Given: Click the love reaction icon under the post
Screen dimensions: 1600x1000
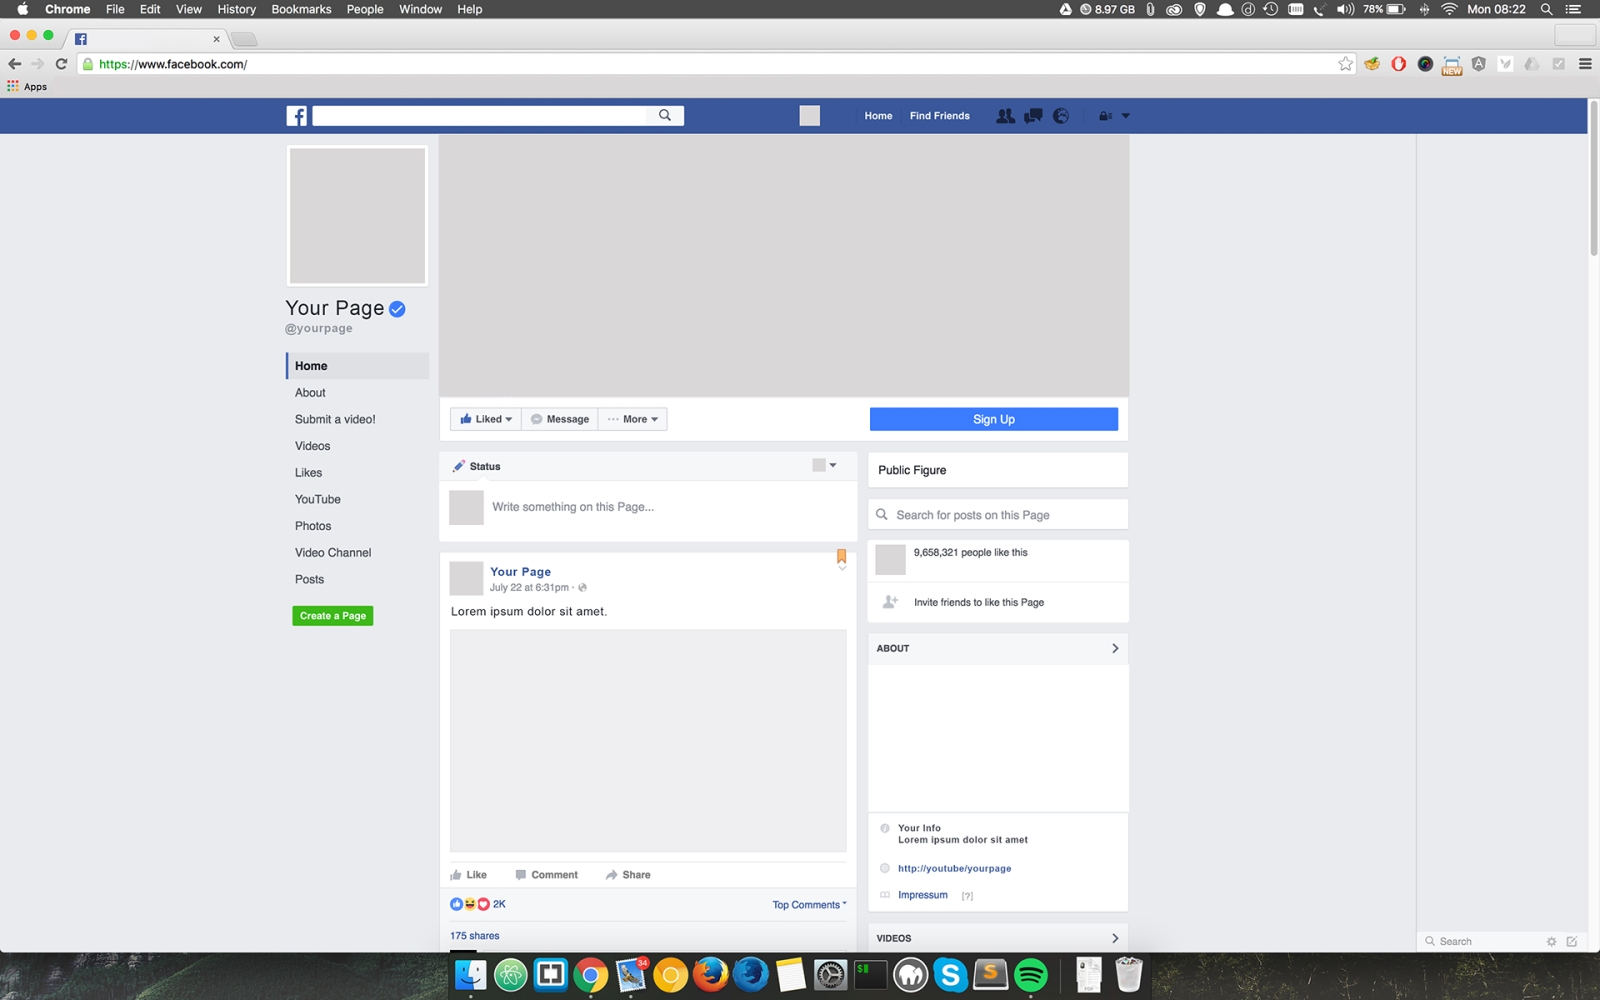Looking at the screenshot, I should (483, 903).
